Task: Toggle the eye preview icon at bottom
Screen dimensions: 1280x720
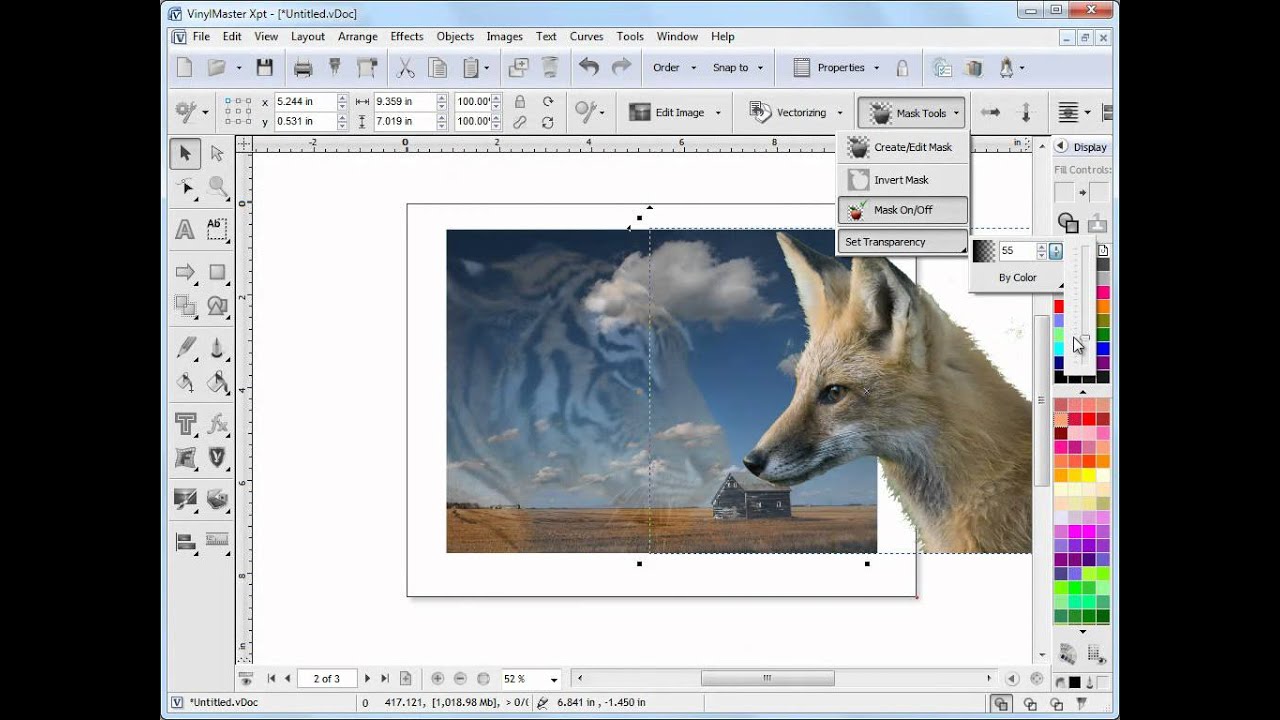Action: (x=246, y=679)
